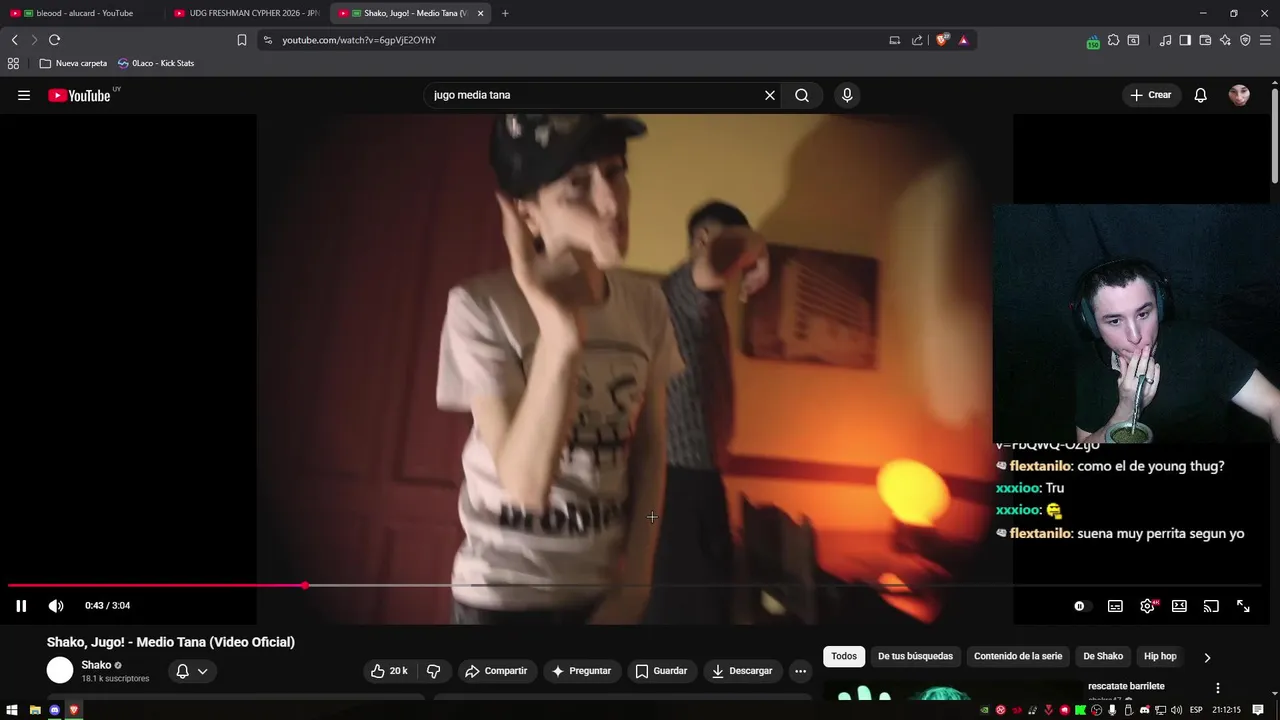The width and height of the screenshot is (1280, 720).
Task: Open Discord from the taskbar
Action: click(x=55, y=710)
